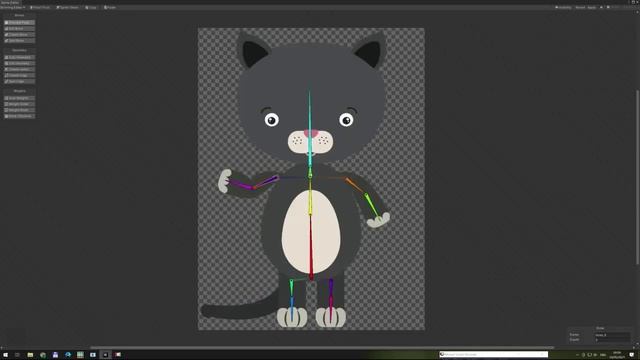
Task: Select the magenta left forearm bone
Action: 241,184
